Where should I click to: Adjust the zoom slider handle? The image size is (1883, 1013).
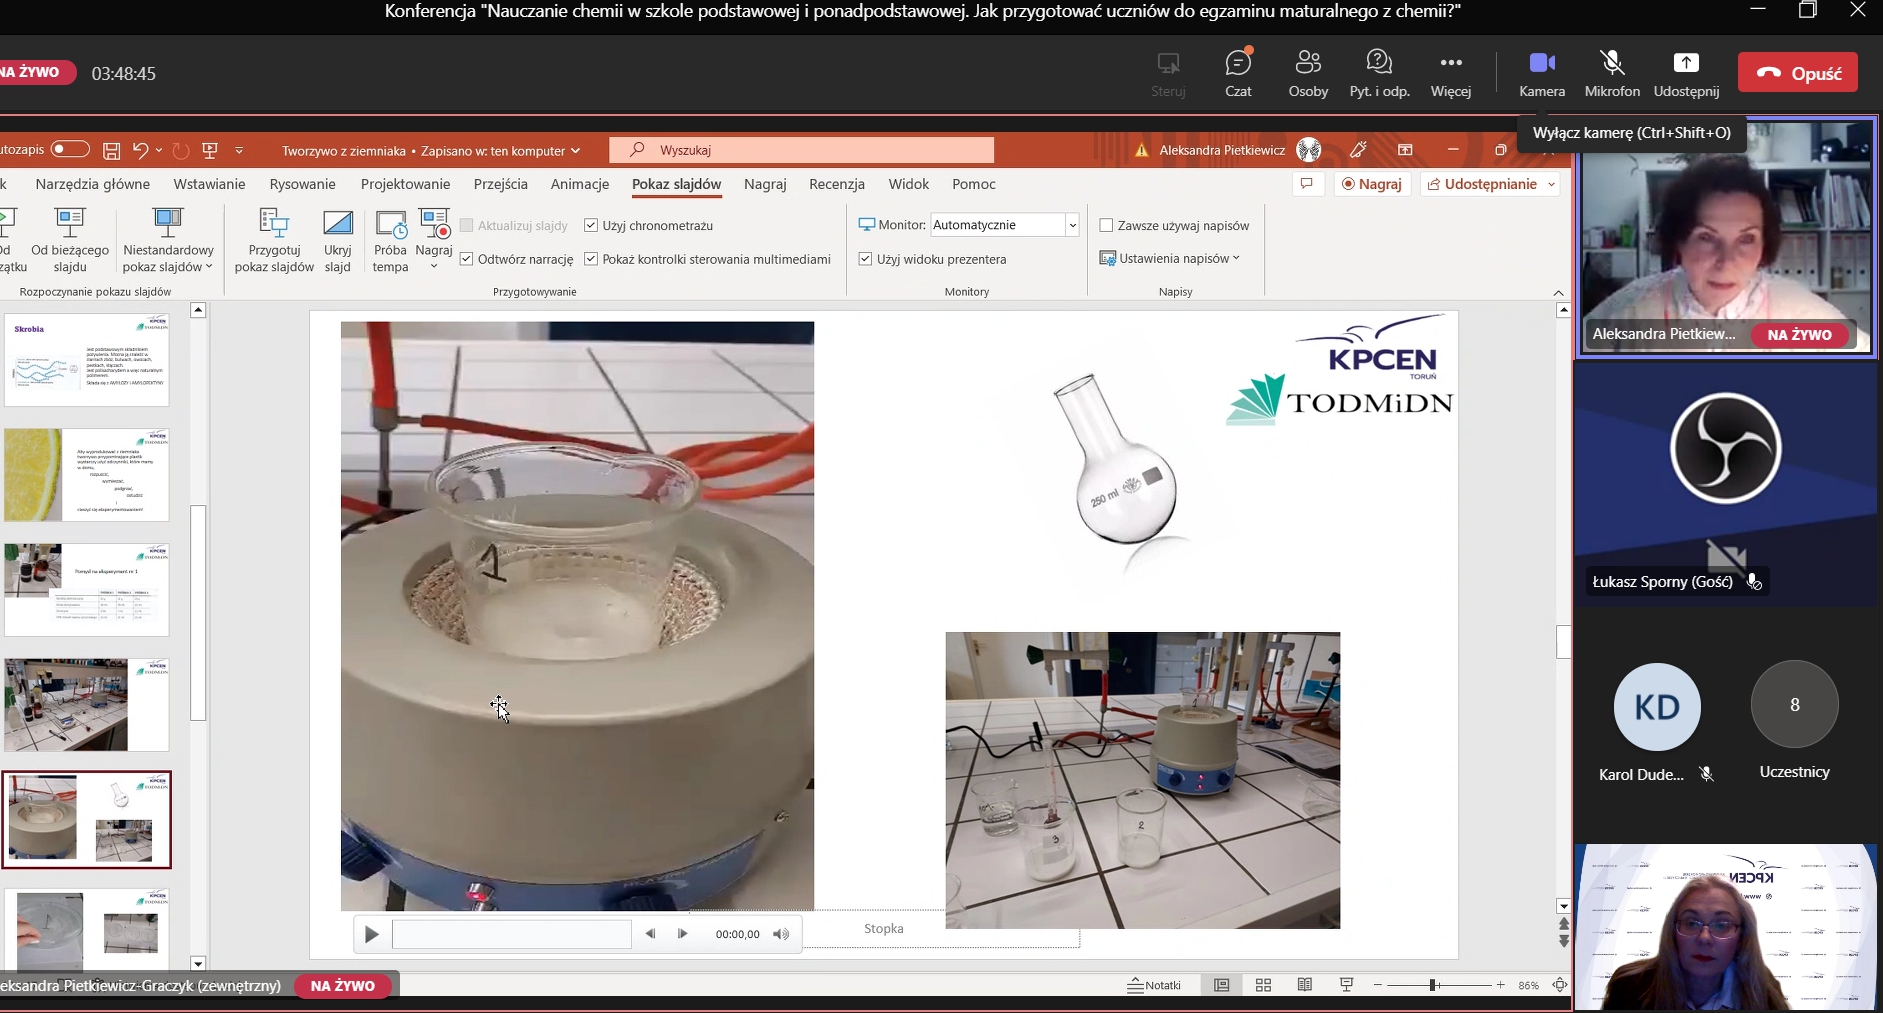[x=1433, y=985]
